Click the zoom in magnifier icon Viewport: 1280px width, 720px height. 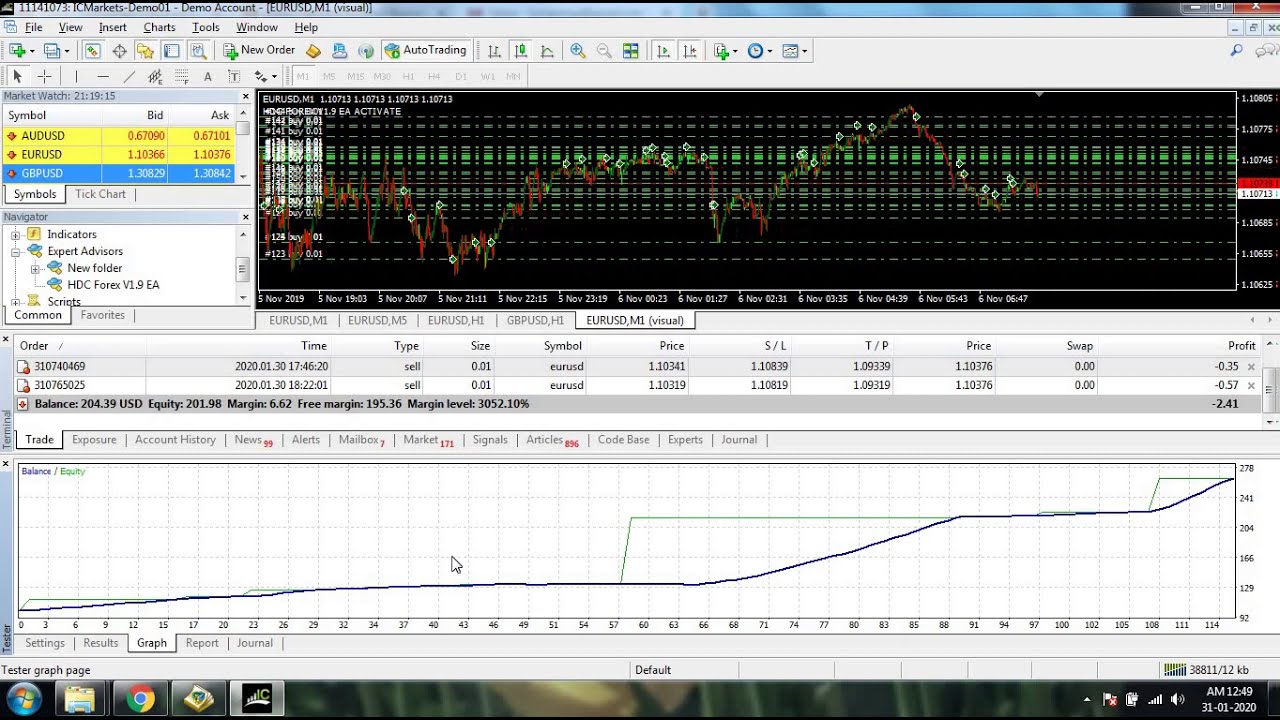pos(578,51)
